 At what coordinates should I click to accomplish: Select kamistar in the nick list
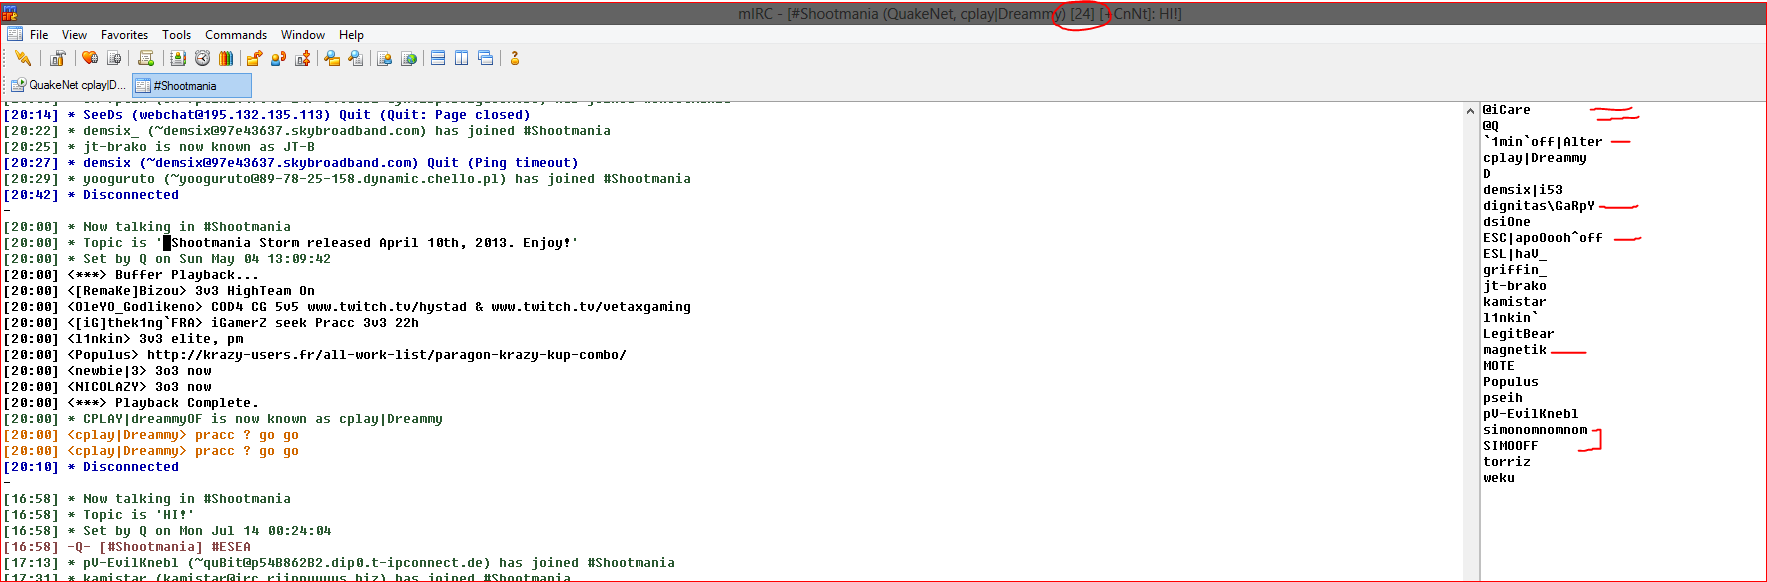click(1514, 302)
